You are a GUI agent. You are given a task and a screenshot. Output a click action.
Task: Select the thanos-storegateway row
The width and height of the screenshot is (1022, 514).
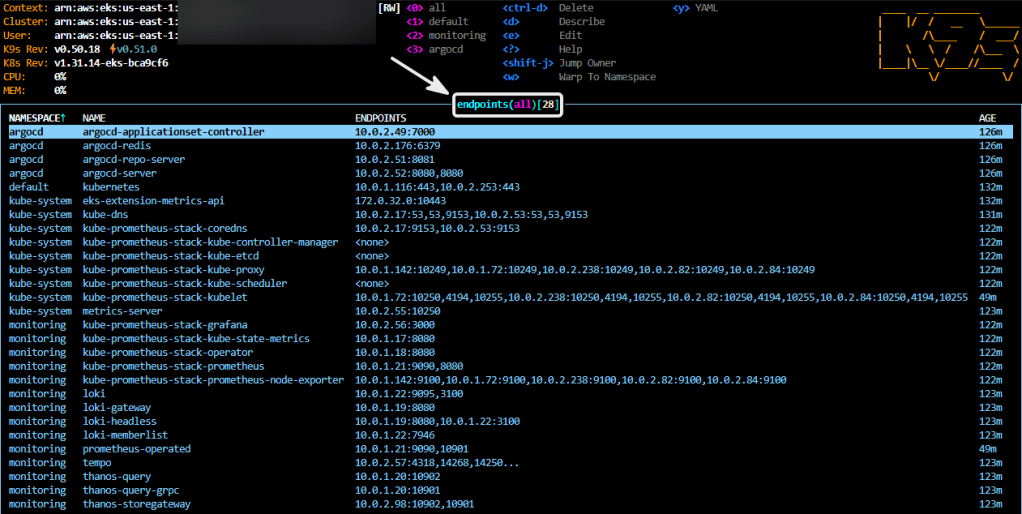pyautogui.click(x=510, y=504)
